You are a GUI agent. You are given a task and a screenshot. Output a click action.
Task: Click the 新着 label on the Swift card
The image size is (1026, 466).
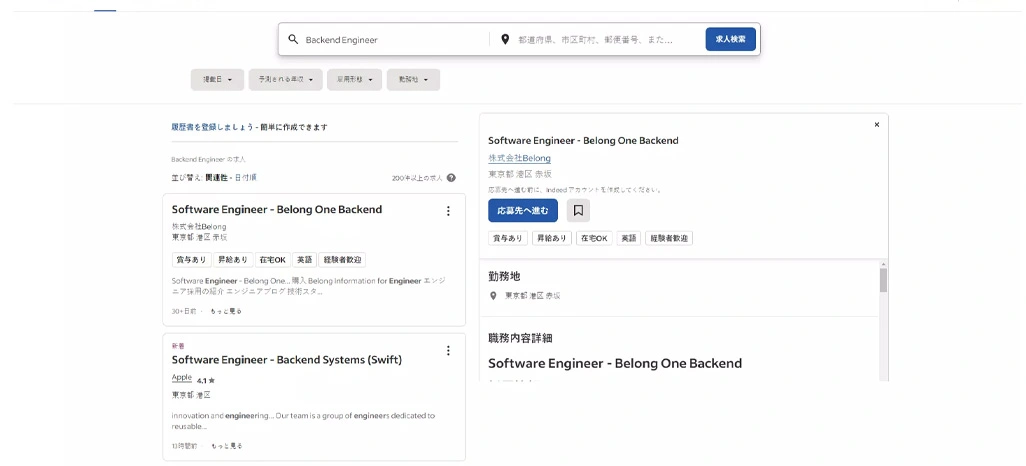coord(178,345)
